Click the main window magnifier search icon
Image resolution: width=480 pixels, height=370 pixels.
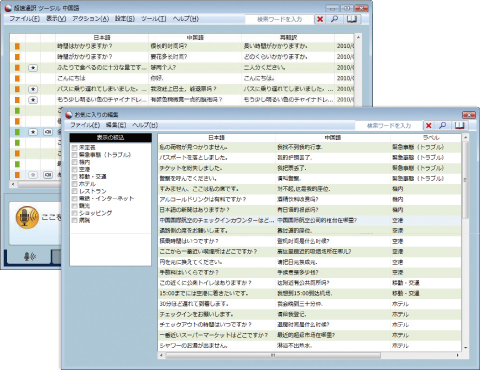(x=334, y=19)
